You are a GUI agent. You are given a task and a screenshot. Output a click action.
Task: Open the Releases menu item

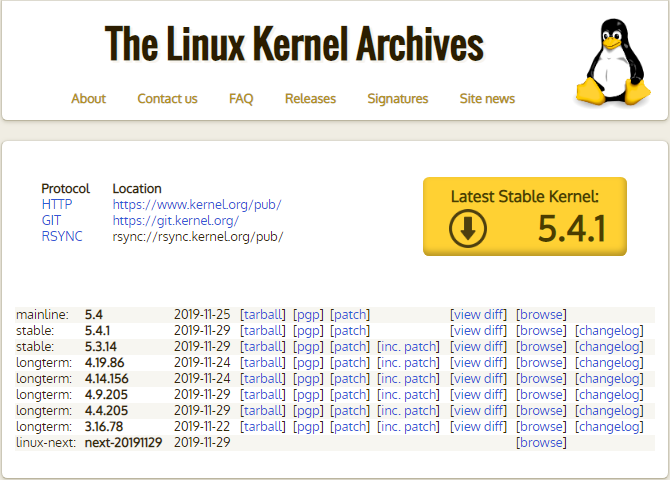tap(311, 99)
